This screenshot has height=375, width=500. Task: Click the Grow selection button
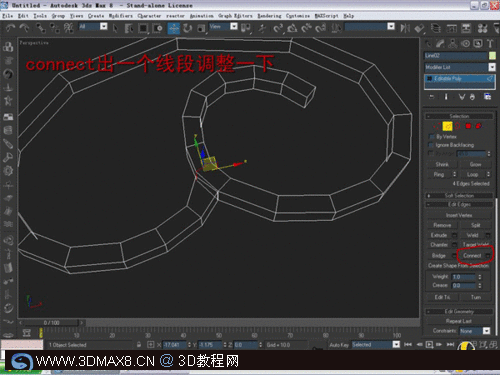tap(476, 164)
